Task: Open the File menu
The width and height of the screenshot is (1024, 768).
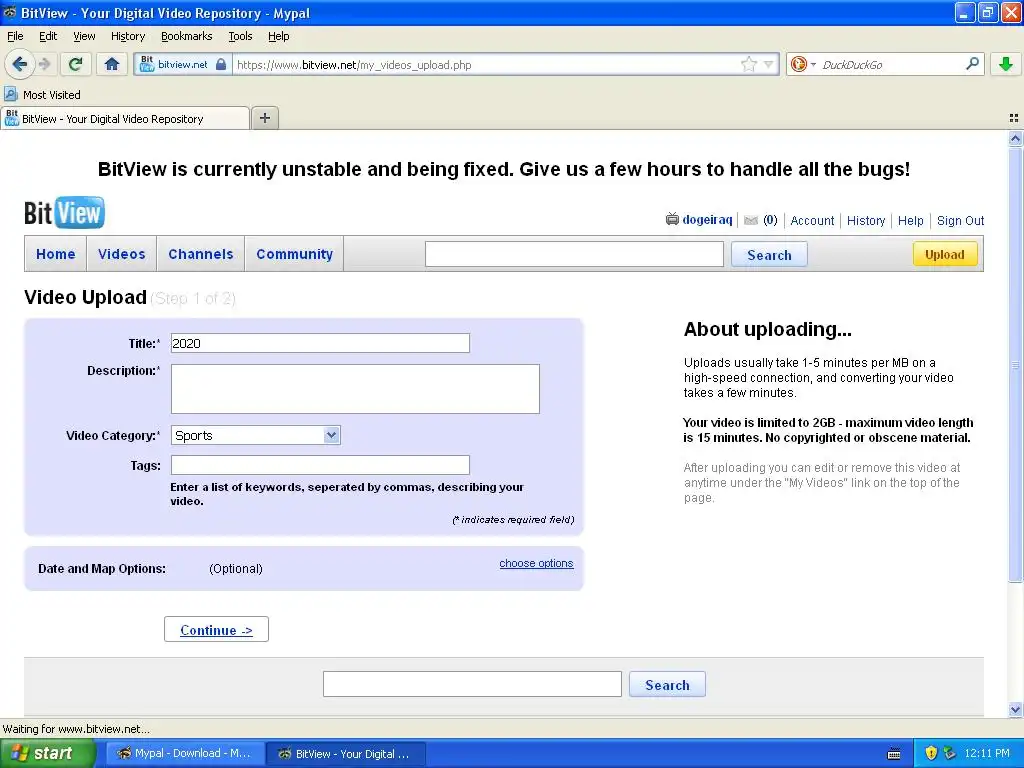Action: (x=15, y=36)
